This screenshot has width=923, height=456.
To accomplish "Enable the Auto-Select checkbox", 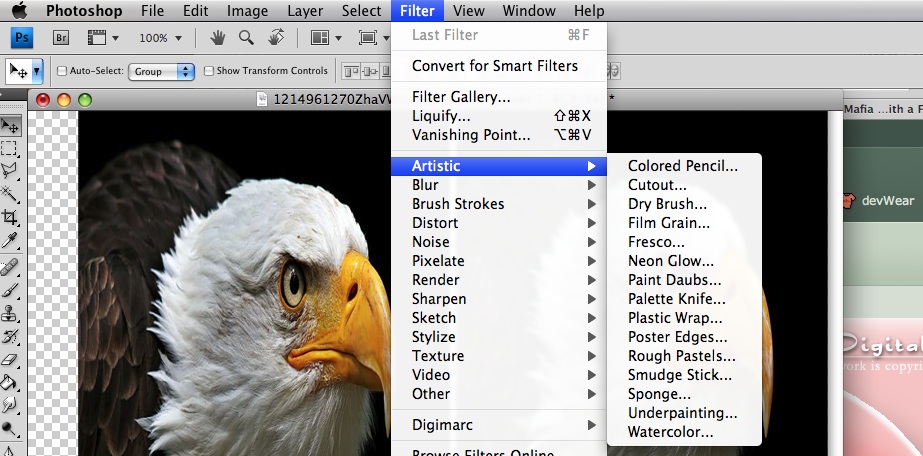I will click(x=63, y=72).
